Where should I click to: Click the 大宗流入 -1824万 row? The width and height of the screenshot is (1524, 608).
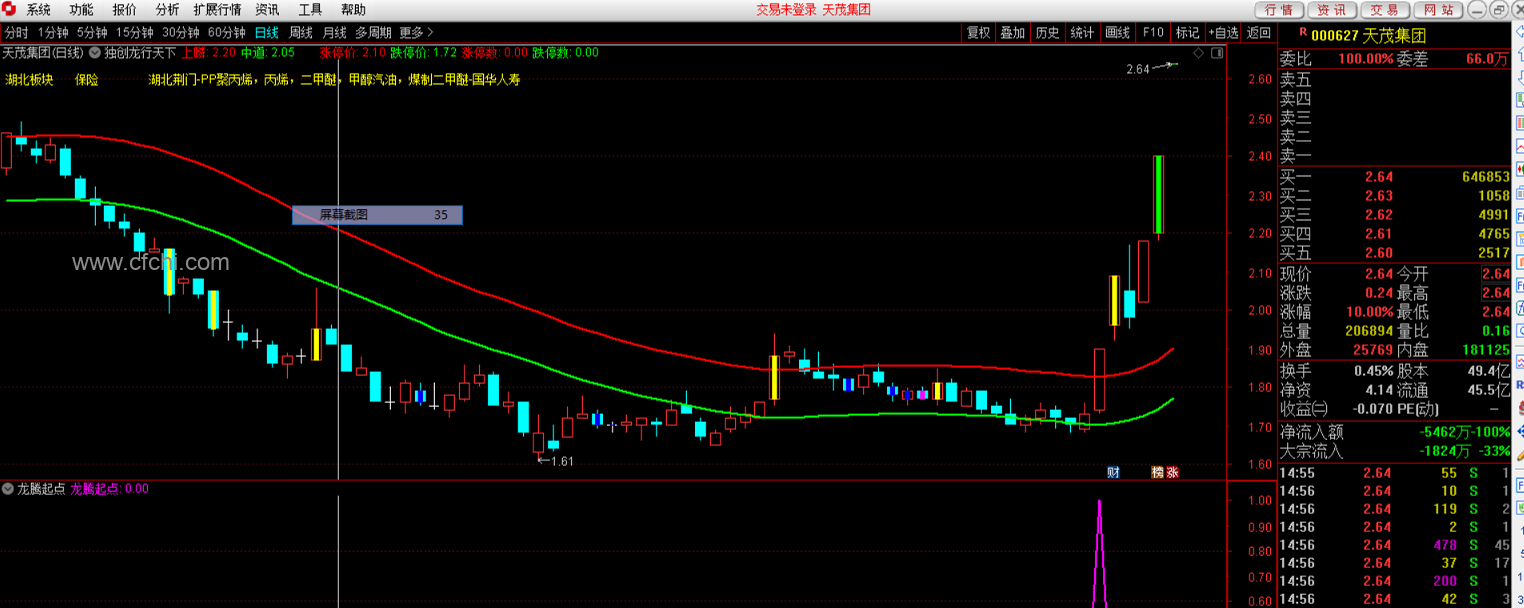pos(1395,451)
